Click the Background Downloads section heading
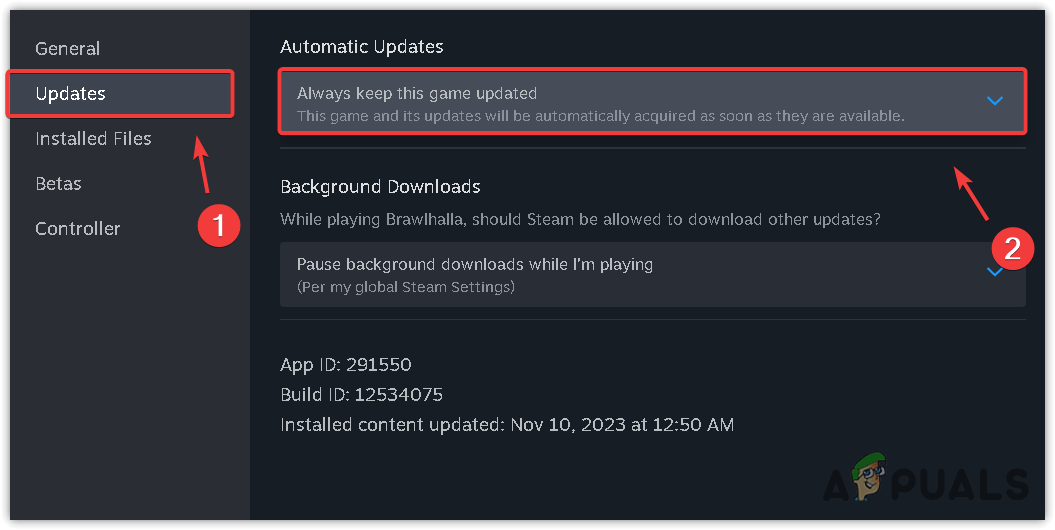This screenshot has height=530, width=1055. pos(380,187)
